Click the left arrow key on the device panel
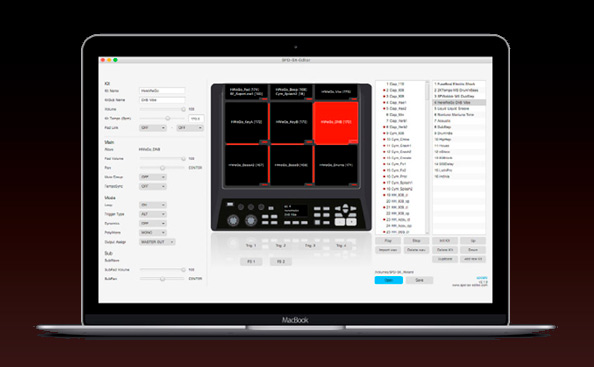Screen dimensions: 594x367 tap(337, 209)
